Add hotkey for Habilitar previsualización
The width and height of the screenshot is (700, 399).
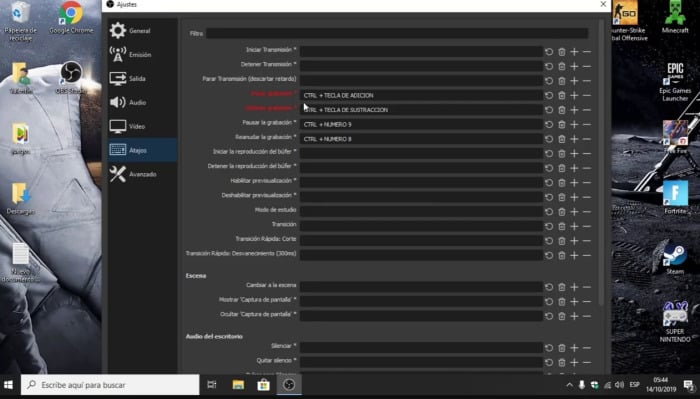point(574,183)
